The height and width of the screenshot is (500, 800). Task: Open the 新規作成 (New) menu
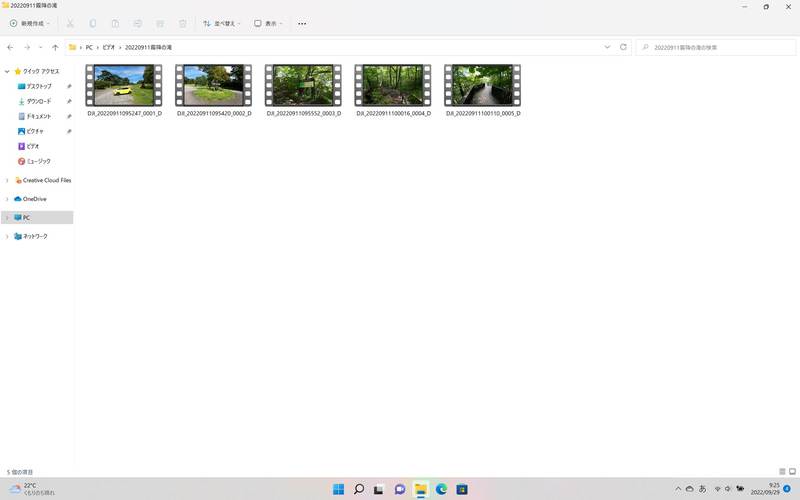[x=30, y=23]
